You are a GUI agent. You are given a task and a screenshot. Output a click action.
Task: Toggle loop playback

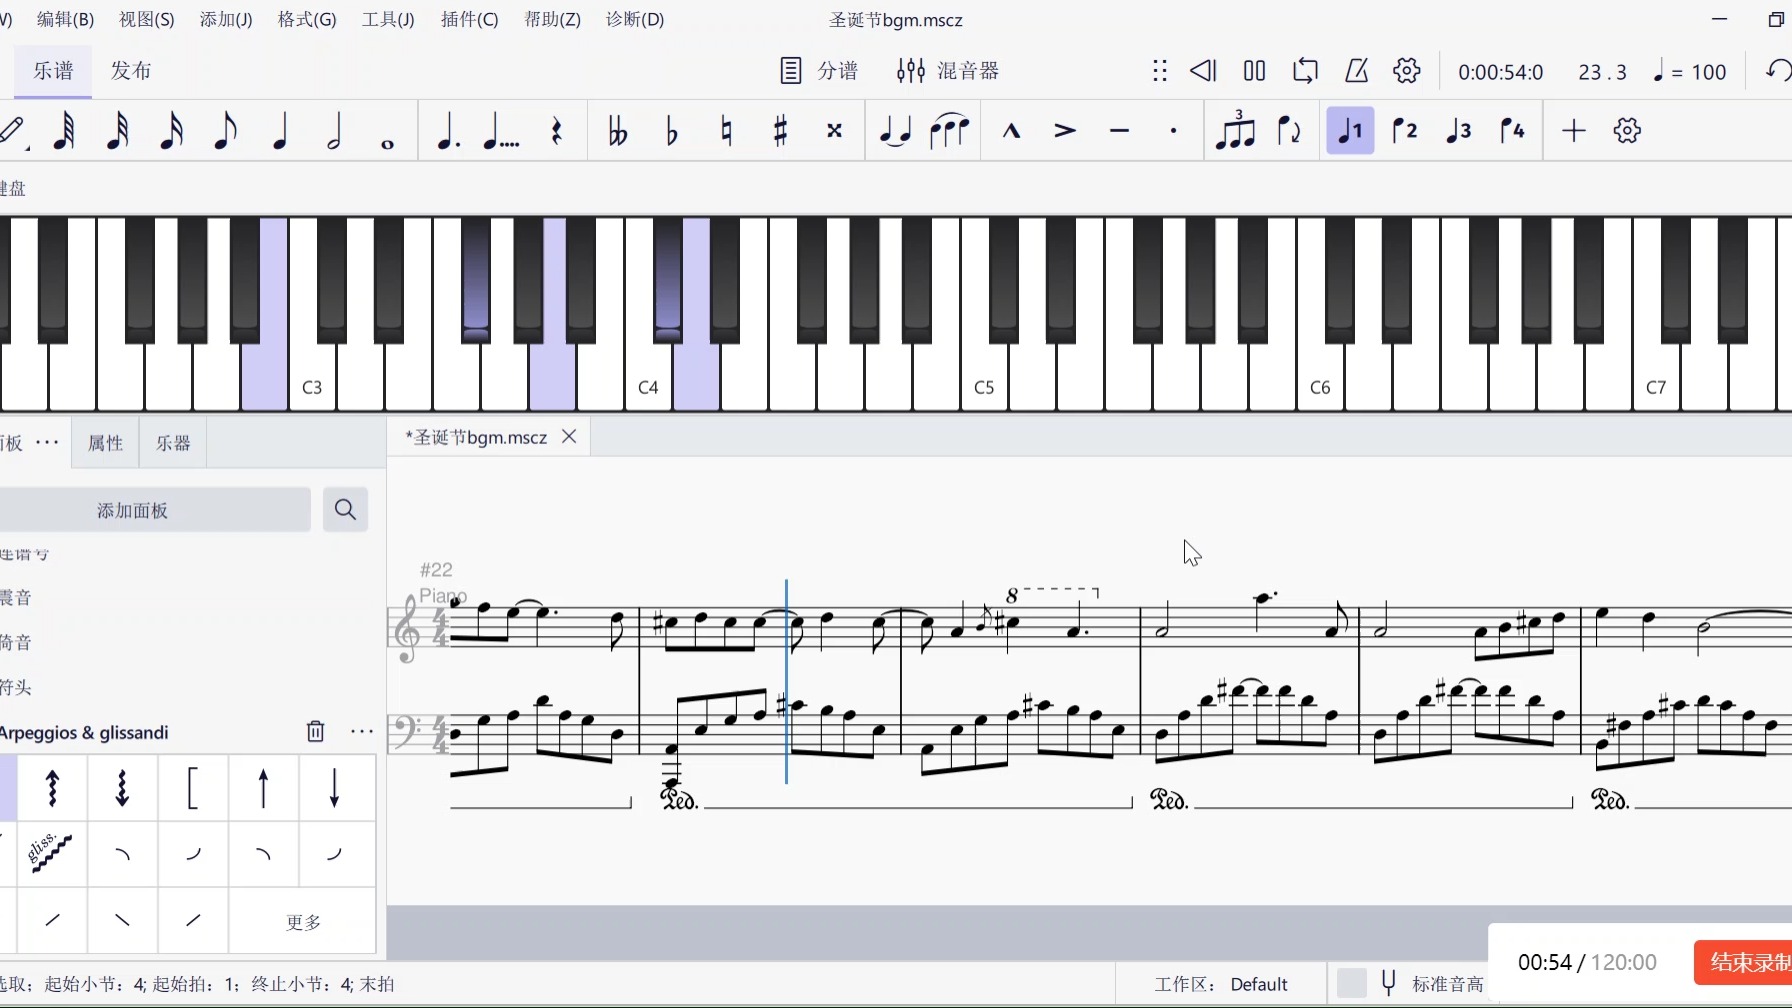tap(1305, 71)
